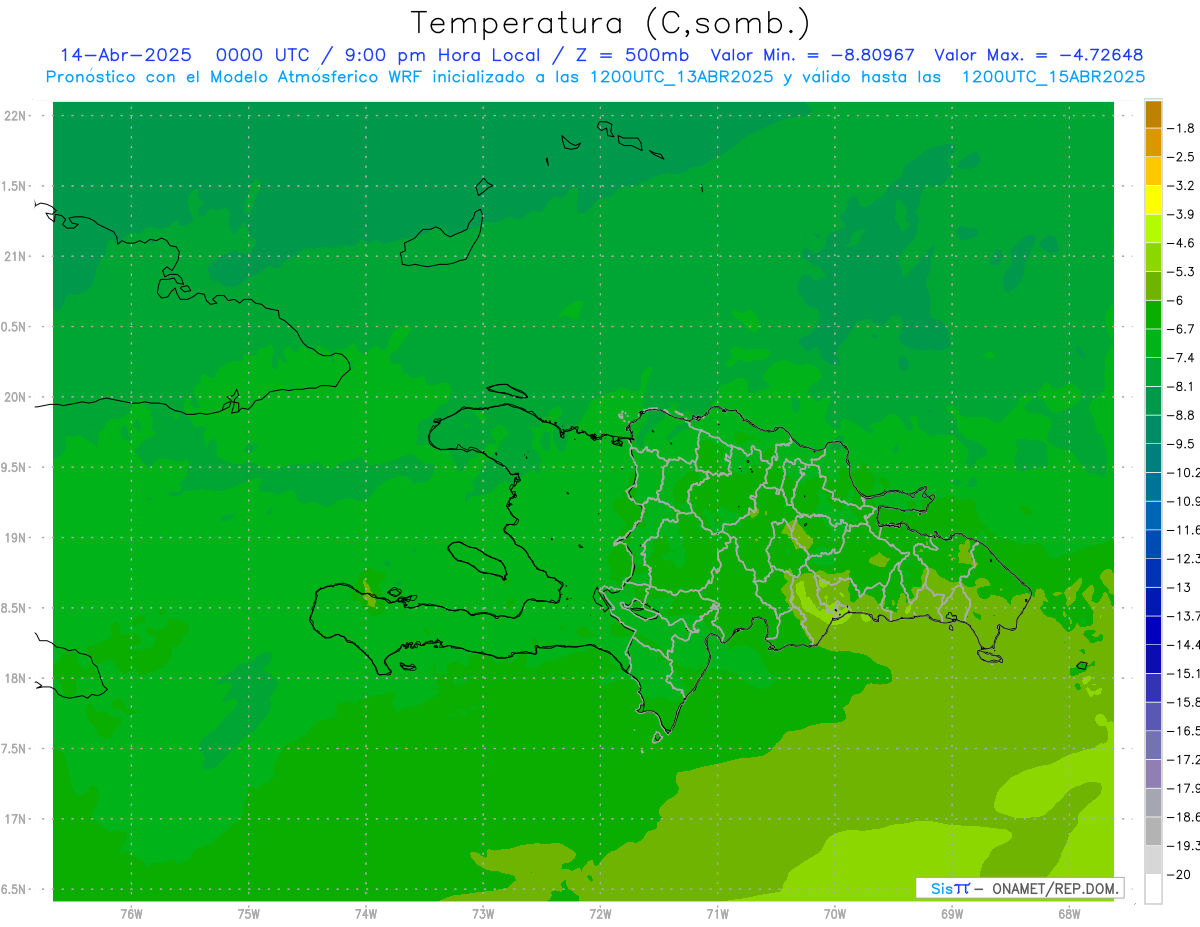
Task: Click the "-6.7" colorbar label
Action: [x=1181, y=329]
